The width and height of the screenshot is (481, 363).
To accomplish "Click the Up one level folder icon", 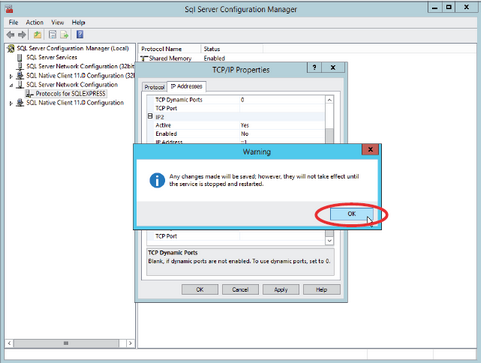I will (38, 35).
